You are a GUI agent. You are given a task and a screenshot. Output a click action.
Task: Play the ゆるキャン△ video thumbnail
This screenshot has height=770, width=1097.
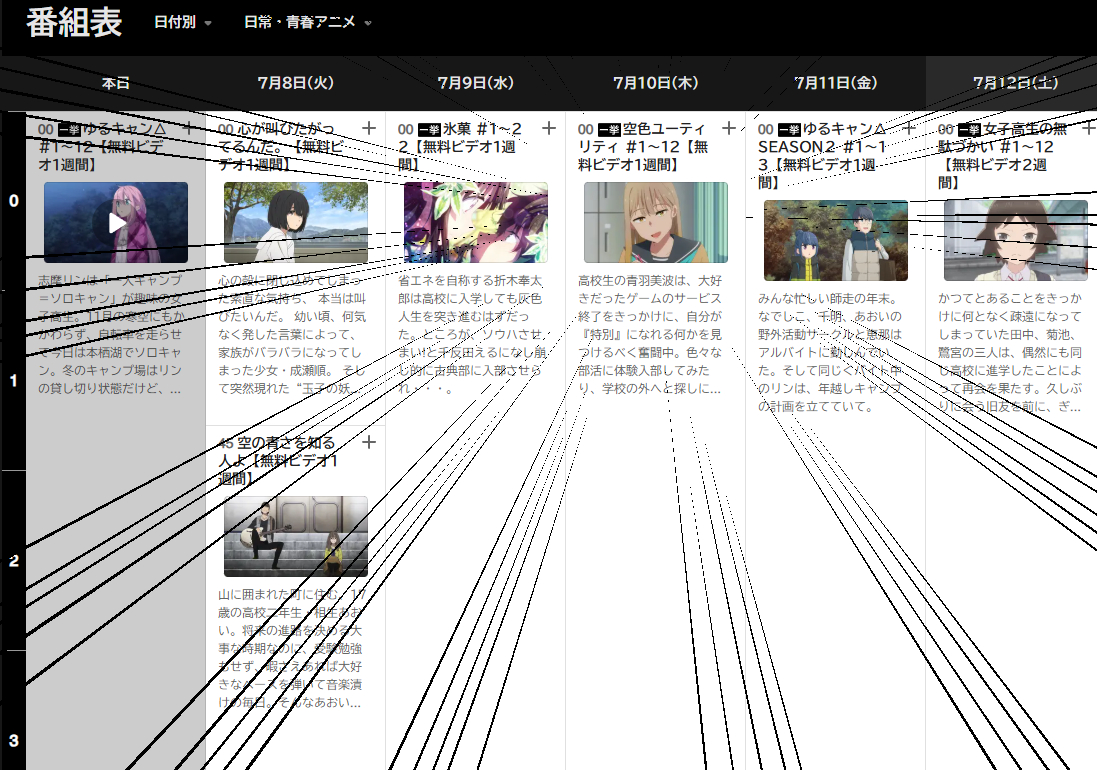116,222
